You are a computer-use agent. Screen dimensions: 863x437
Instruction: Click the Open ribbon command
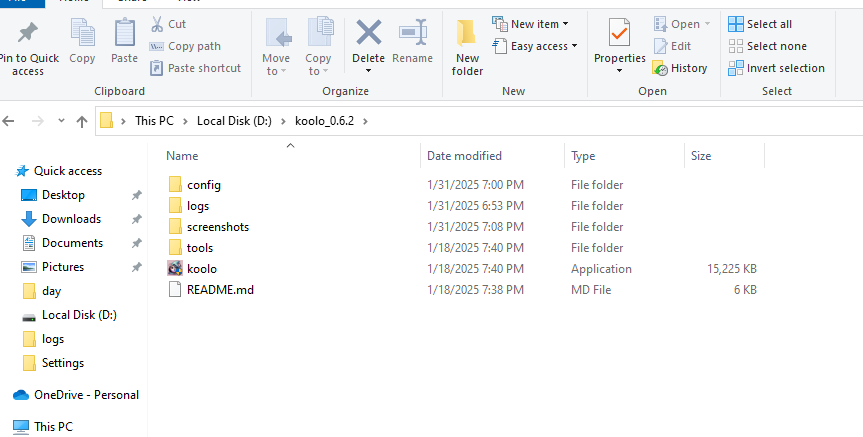coord(682,24)
